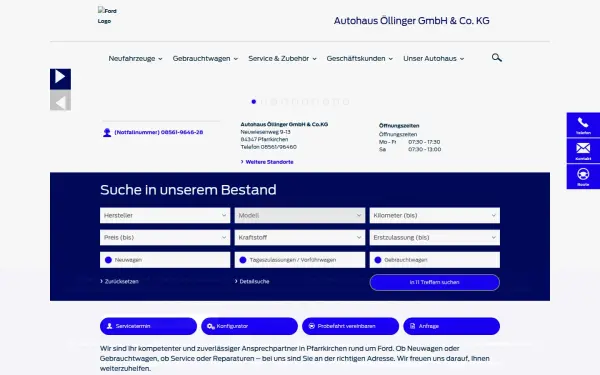The image size is (600, 375).
Task: Open the Neufahrzeuge menu
Action: coord(135,59)
